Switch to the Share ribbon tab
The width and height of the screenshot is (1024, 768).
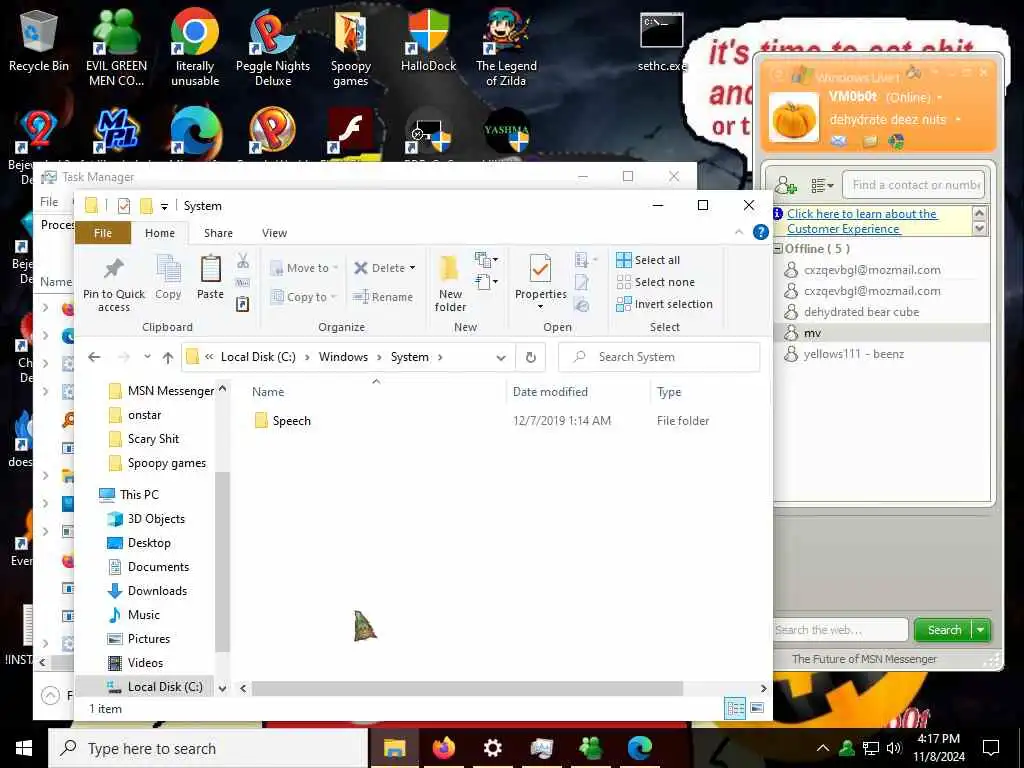pyautogui.click(x=218, y=233)
